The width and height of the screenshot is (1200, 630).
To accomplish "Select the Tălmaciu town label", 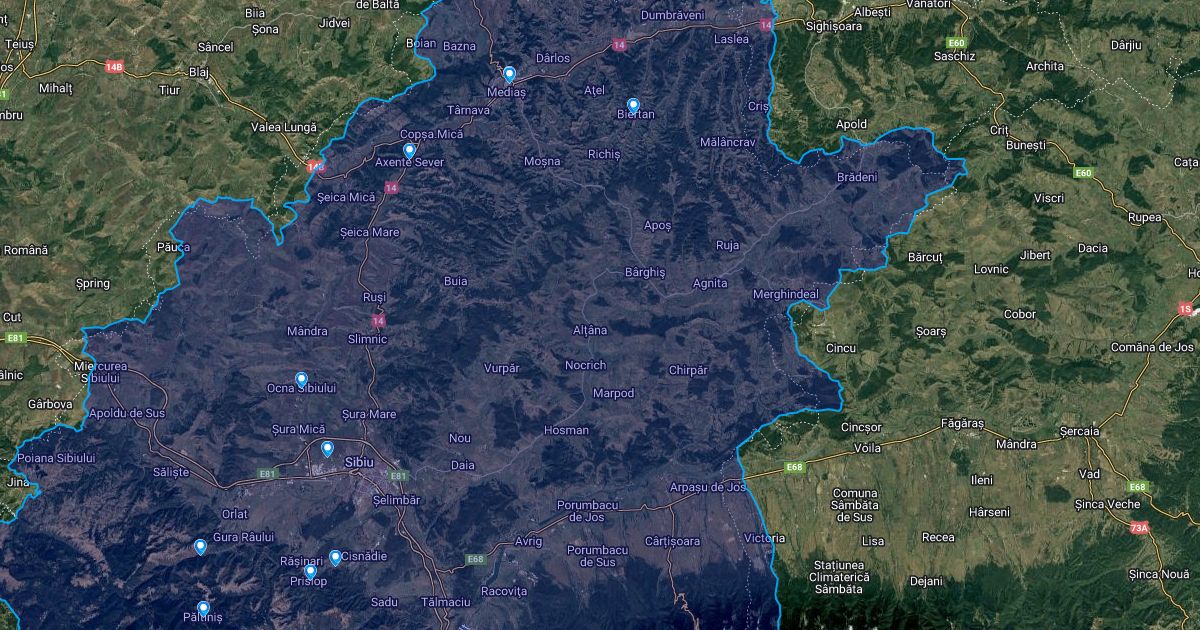I will click(x=446, y=602).
